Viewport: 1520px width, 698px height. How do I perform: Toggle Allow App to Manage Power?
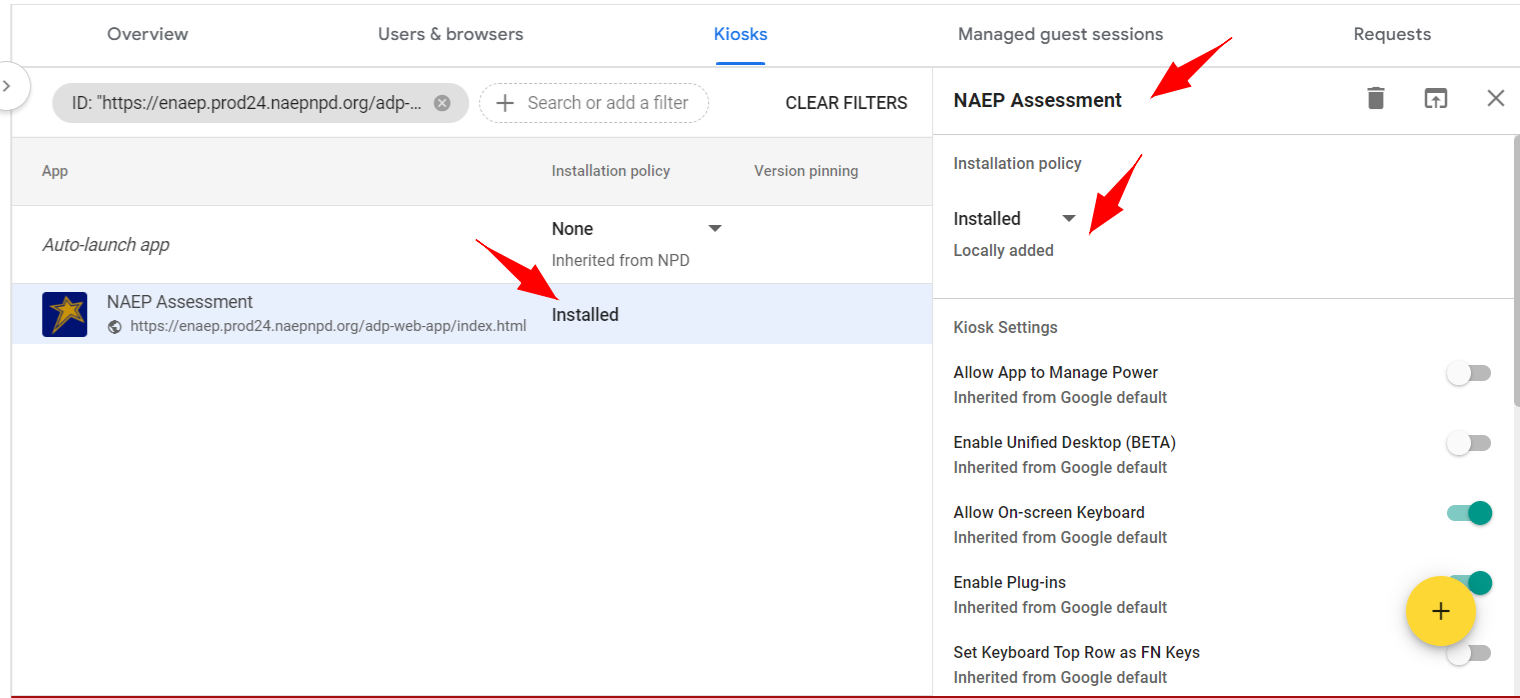pyautogui.click(x=1468, y=372)
